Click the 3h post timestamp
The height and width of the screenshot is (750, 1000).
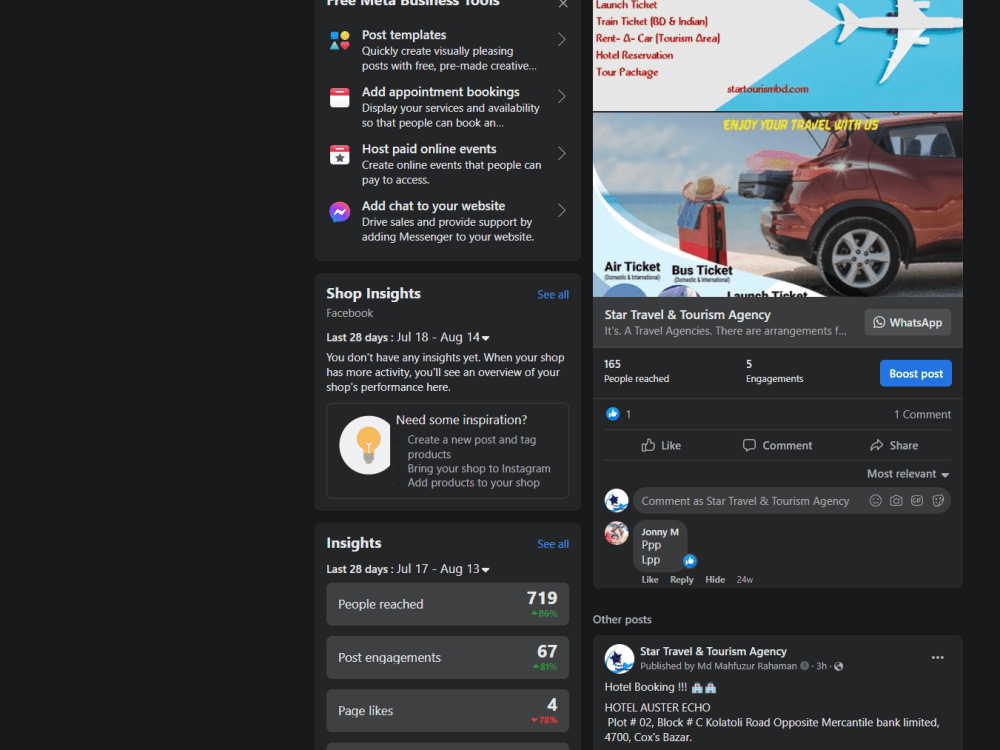click(x=821, y=666)
